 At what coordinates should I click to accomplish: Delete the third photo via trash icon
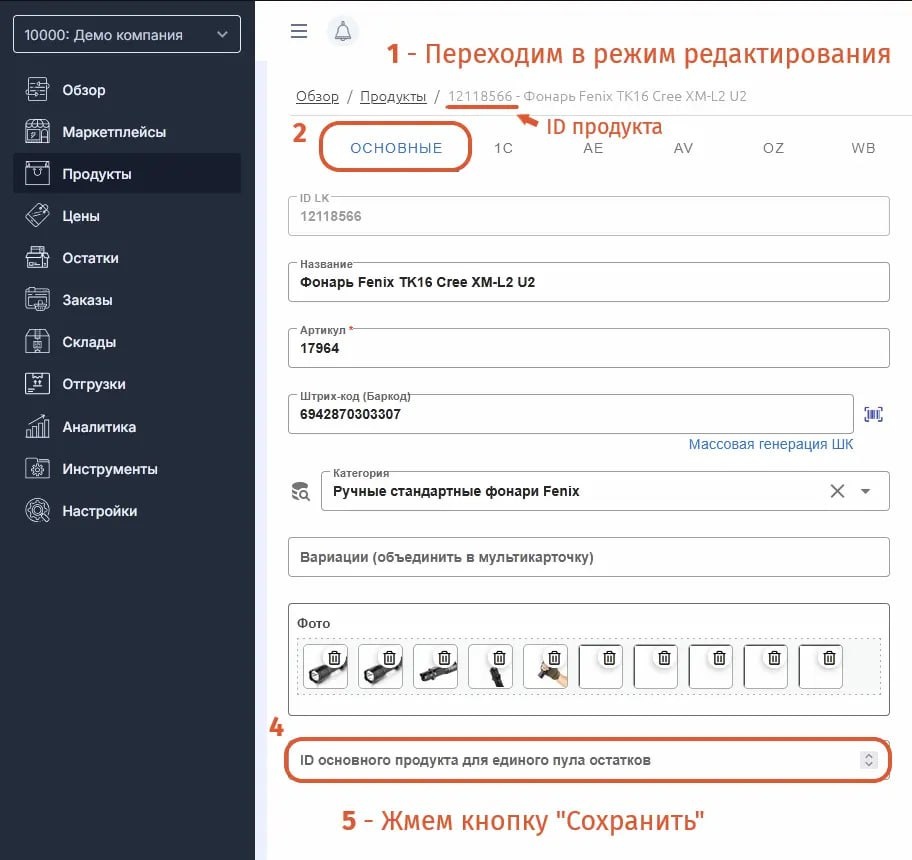pos(444,658)
